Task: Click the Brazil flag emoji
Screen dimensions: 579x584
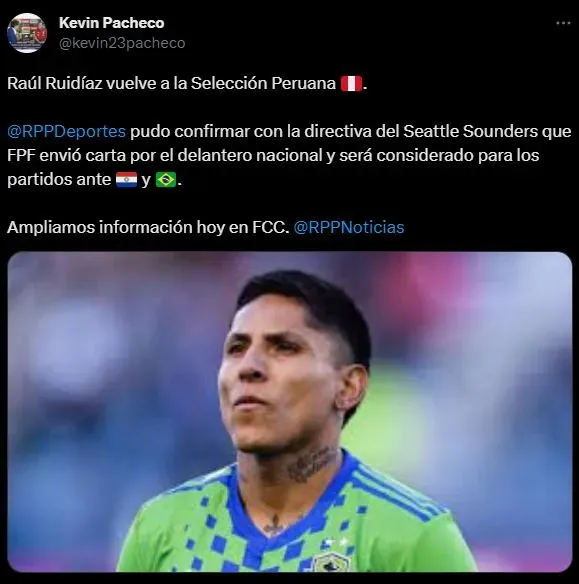Action: point(166,180)
